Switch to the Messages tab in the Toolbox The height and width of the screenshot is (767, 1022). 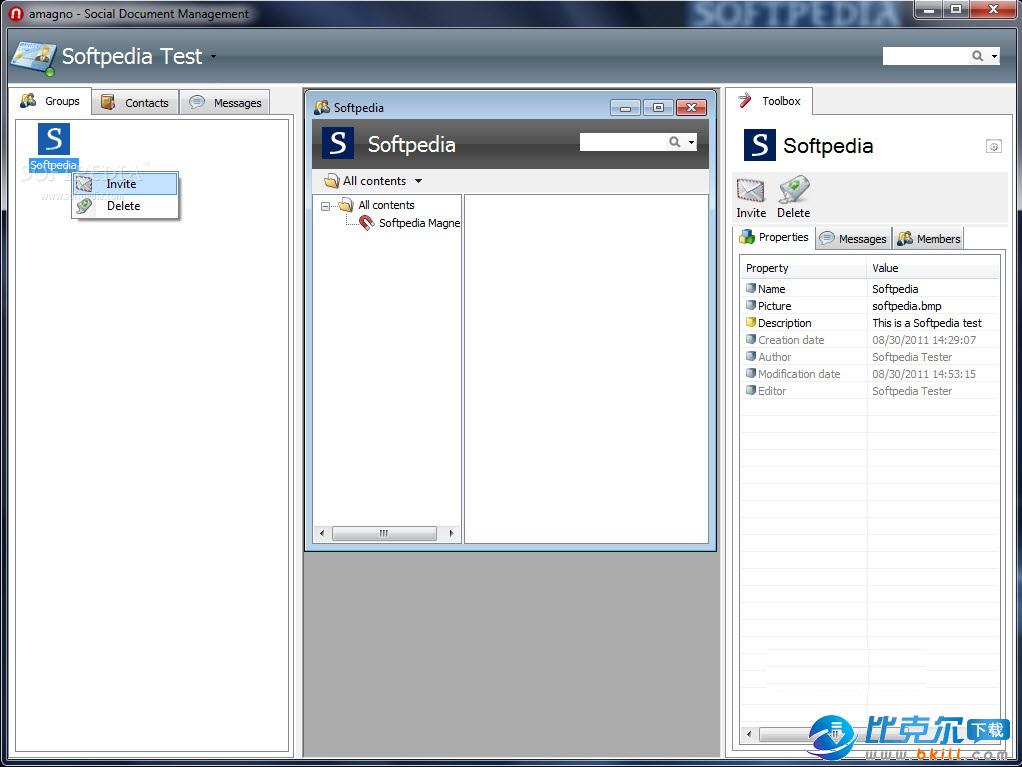[x=853, y=239]
